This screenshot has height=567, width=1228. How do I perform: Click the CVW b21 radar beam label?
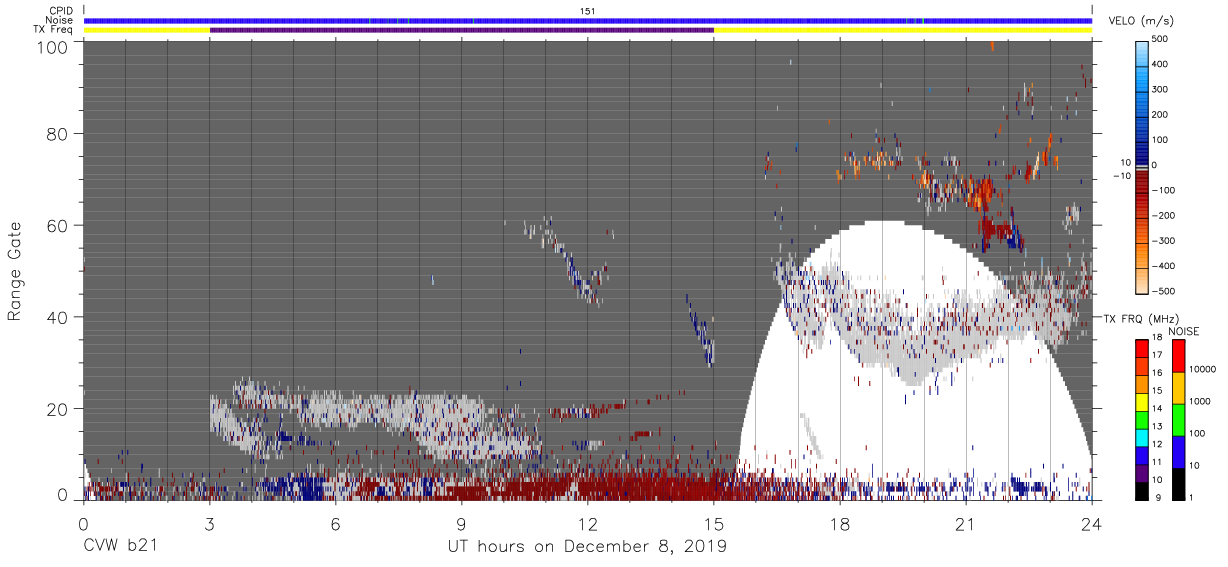120,547
